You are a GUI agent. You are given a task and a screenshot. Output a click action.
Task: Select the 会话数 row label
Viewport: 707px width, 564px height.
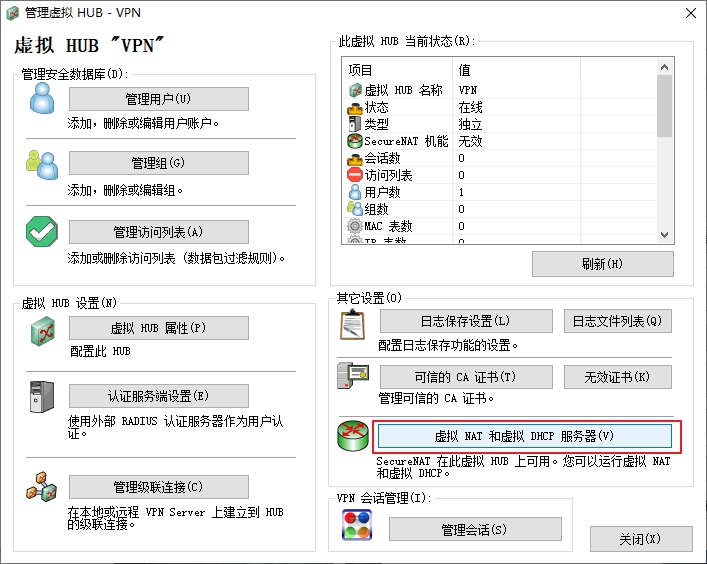[382, 158]
